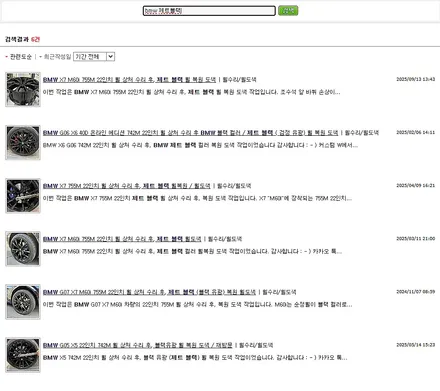Click the date '2025/05/14 15:23'

point(415,345)
